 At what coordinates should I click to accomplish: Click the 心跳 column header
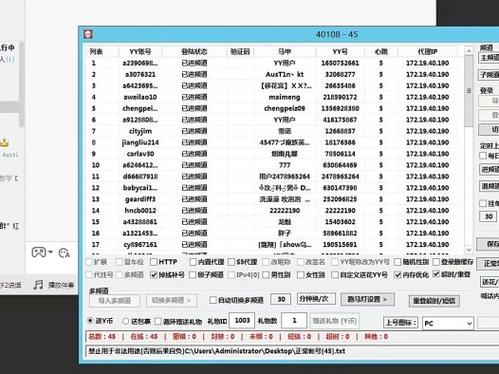tap(381, 52)
